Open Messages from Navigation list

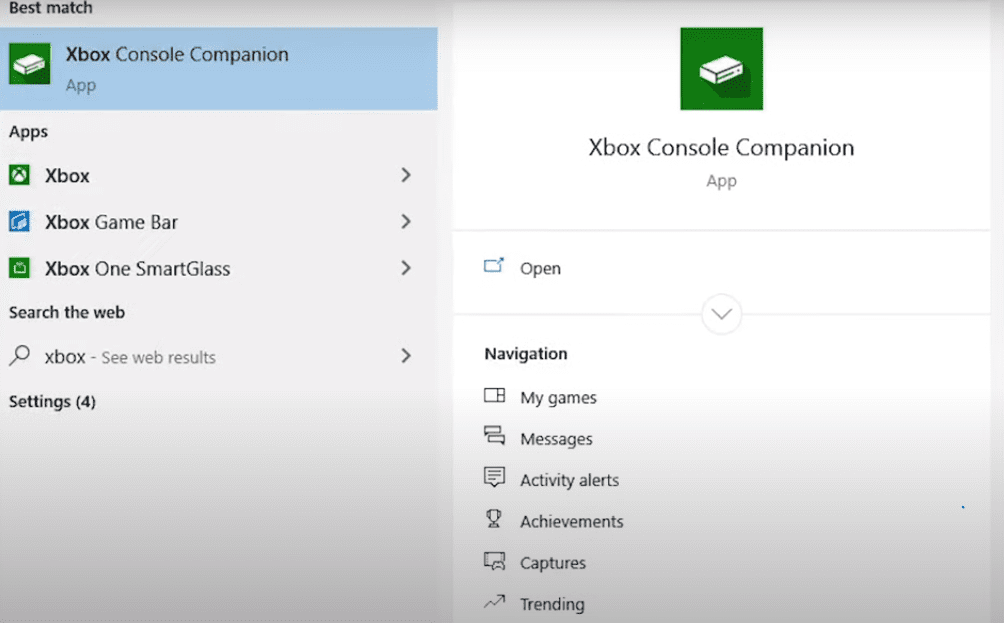coord(556,439)
